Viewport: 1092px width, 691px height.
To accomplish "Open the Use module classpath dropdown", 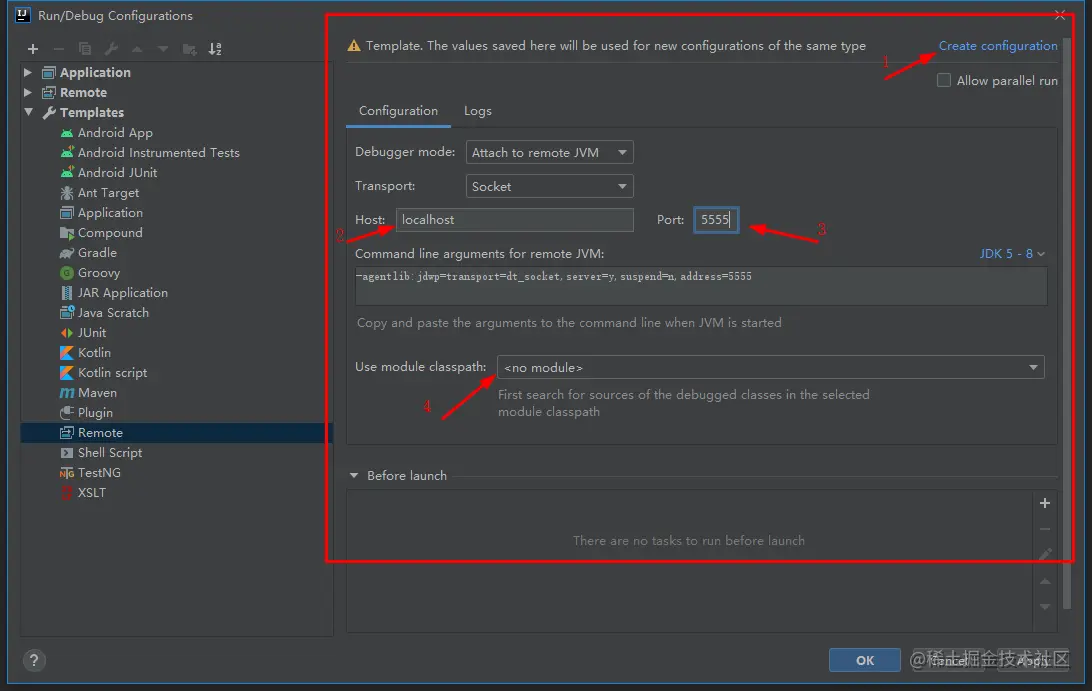I will 770,367.
